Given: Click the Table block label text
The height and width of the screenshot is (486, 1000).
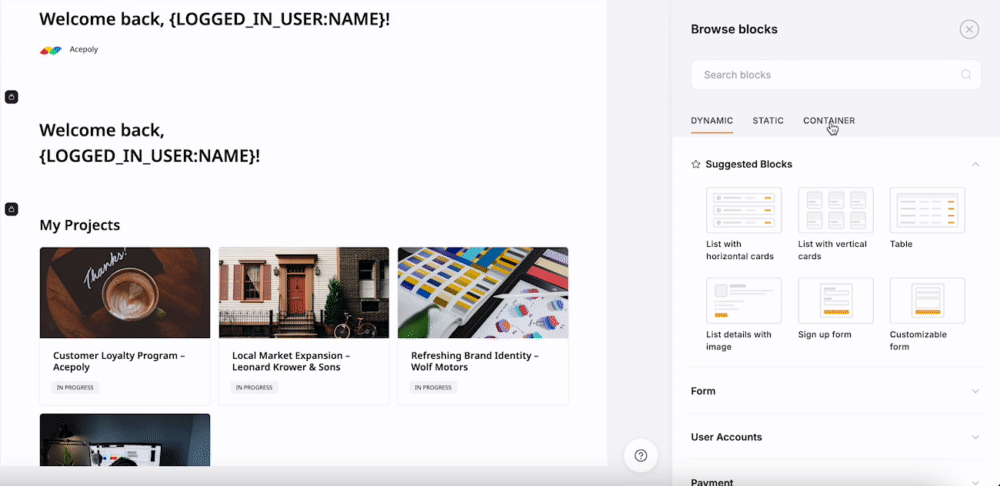Looking at the screenshot, I should [901, 244].
